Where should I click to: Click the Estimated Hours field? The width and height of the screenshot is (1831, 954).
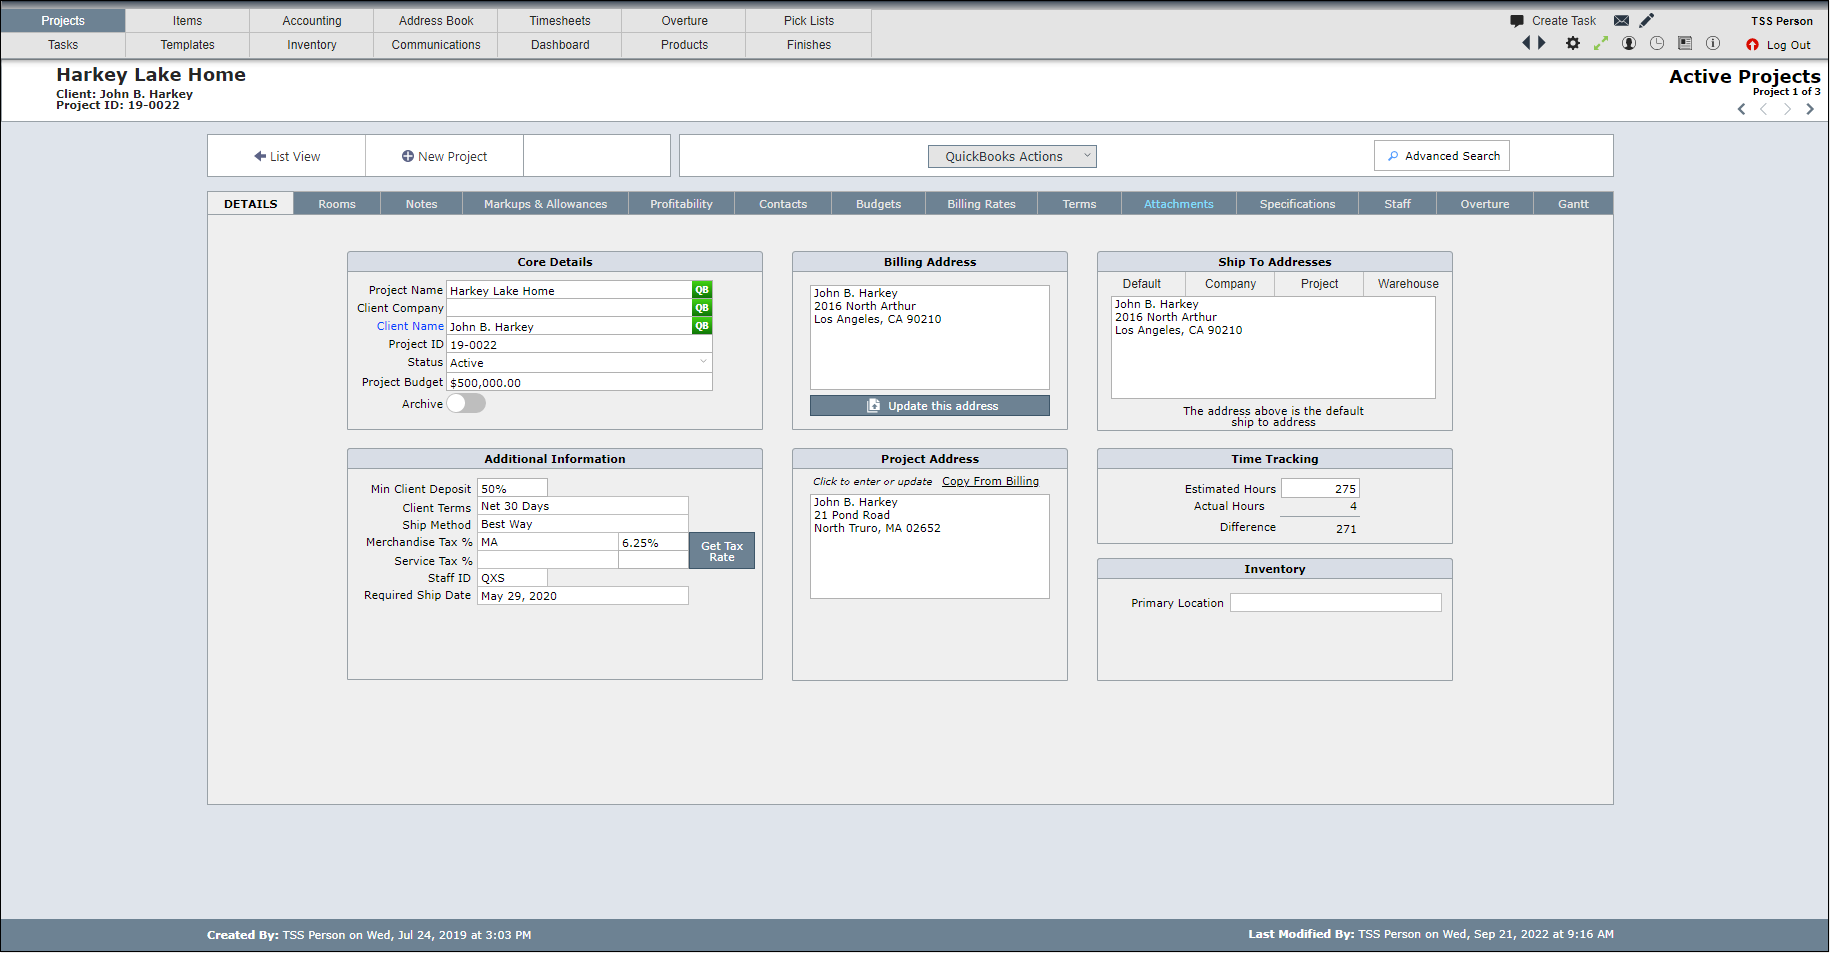[x=1320, y=488]
